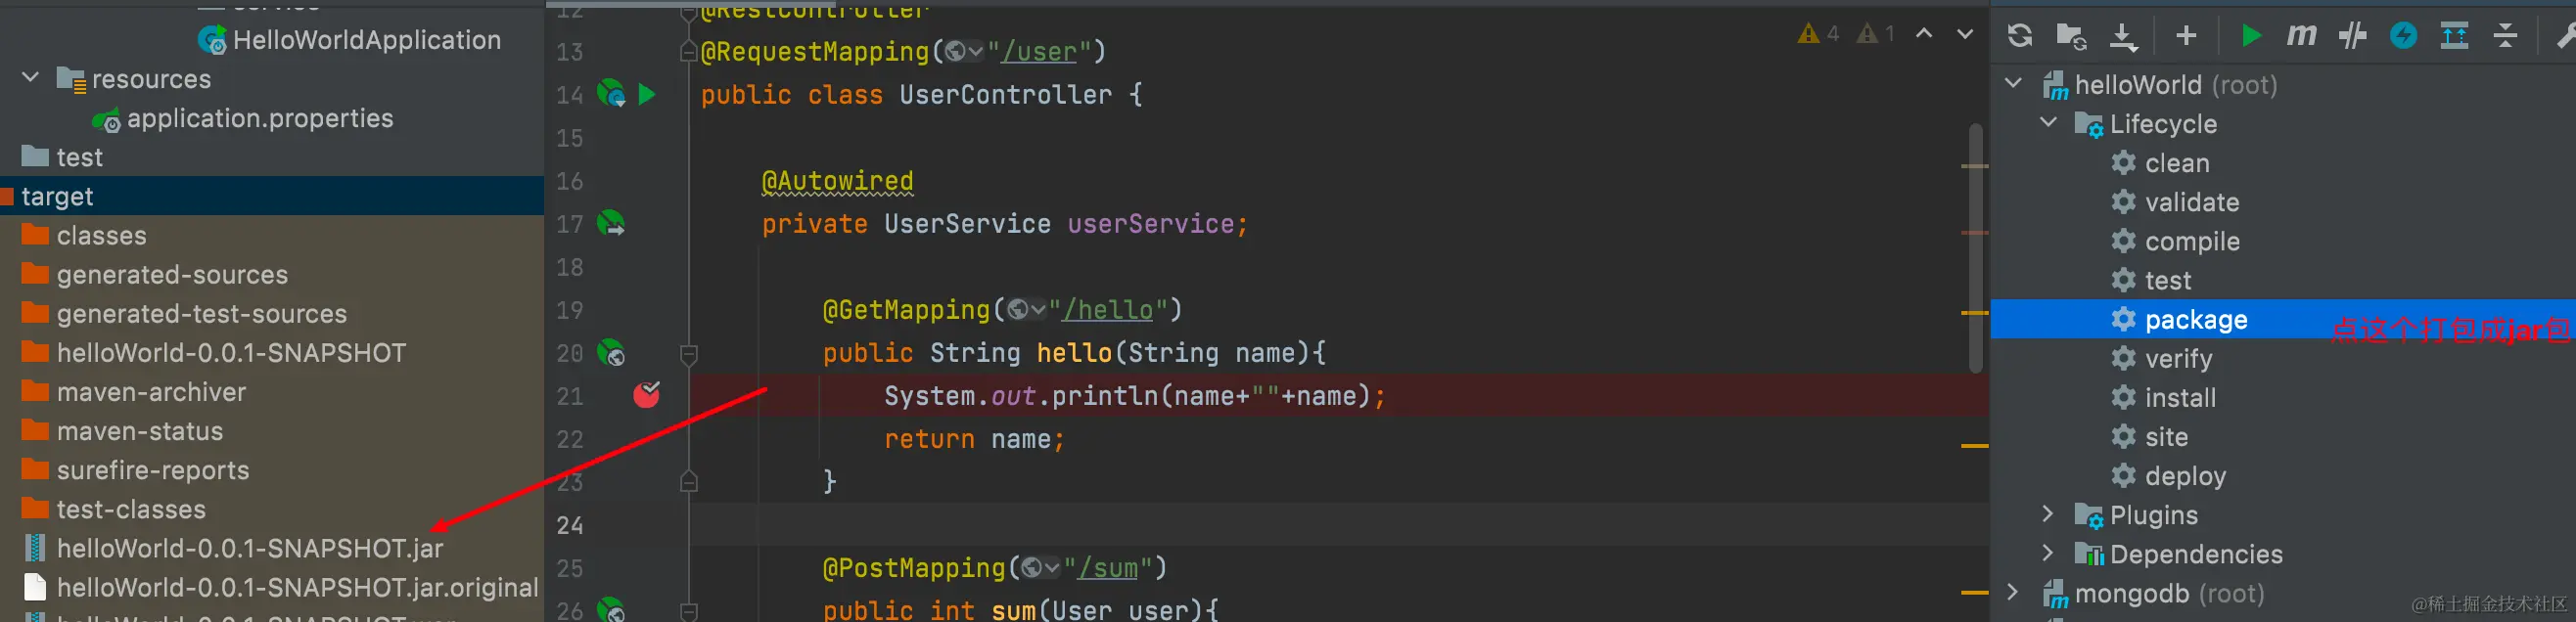Select maven-status folder
Screen dimensions: 2576x622
coord(122,431)
